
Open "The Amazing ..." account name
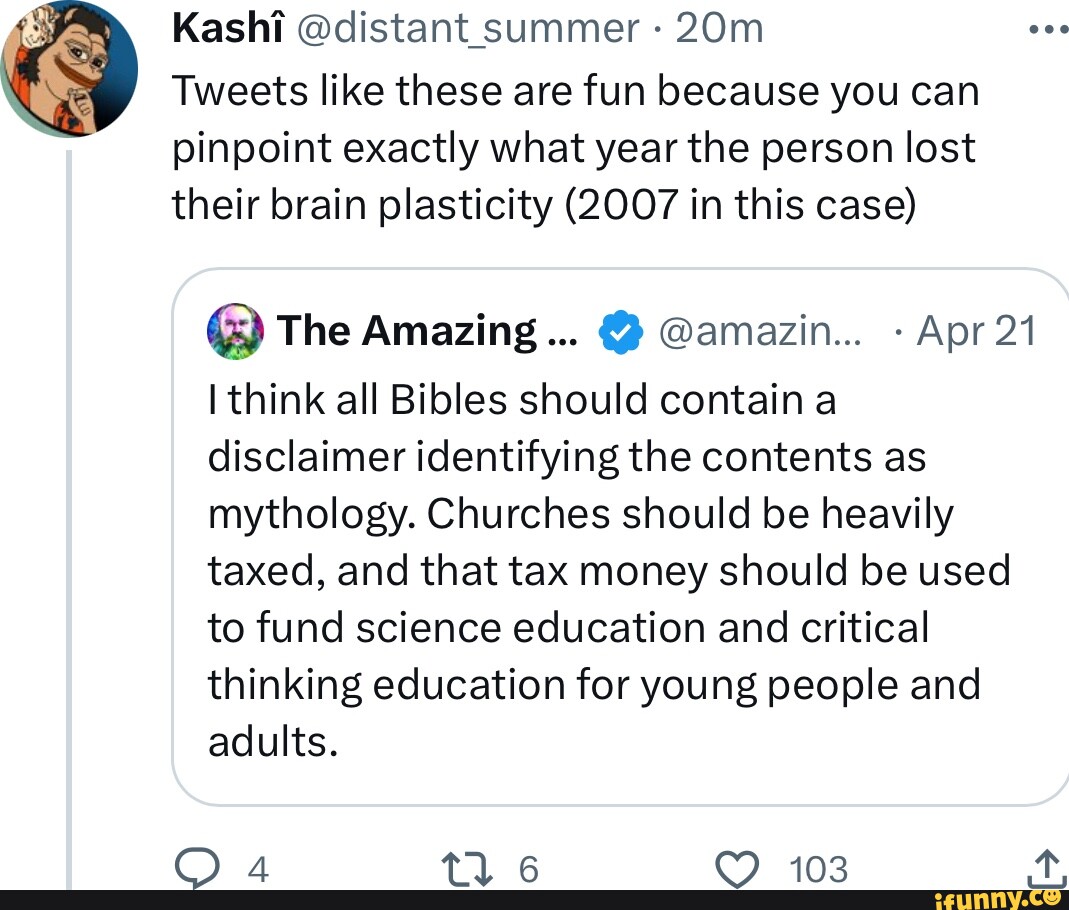point(423,331)
